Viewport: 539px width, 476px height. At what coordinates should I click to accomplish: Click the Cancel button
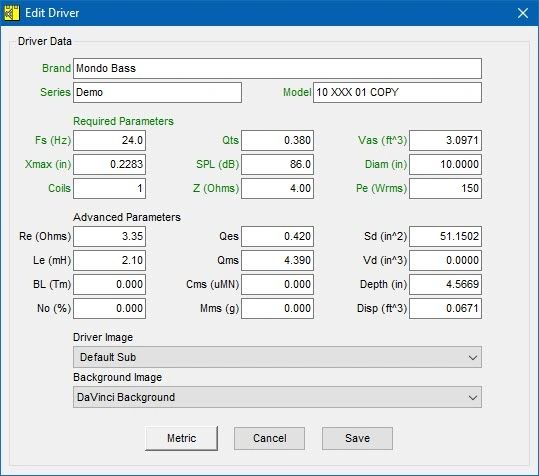click(x=270, y=438)
